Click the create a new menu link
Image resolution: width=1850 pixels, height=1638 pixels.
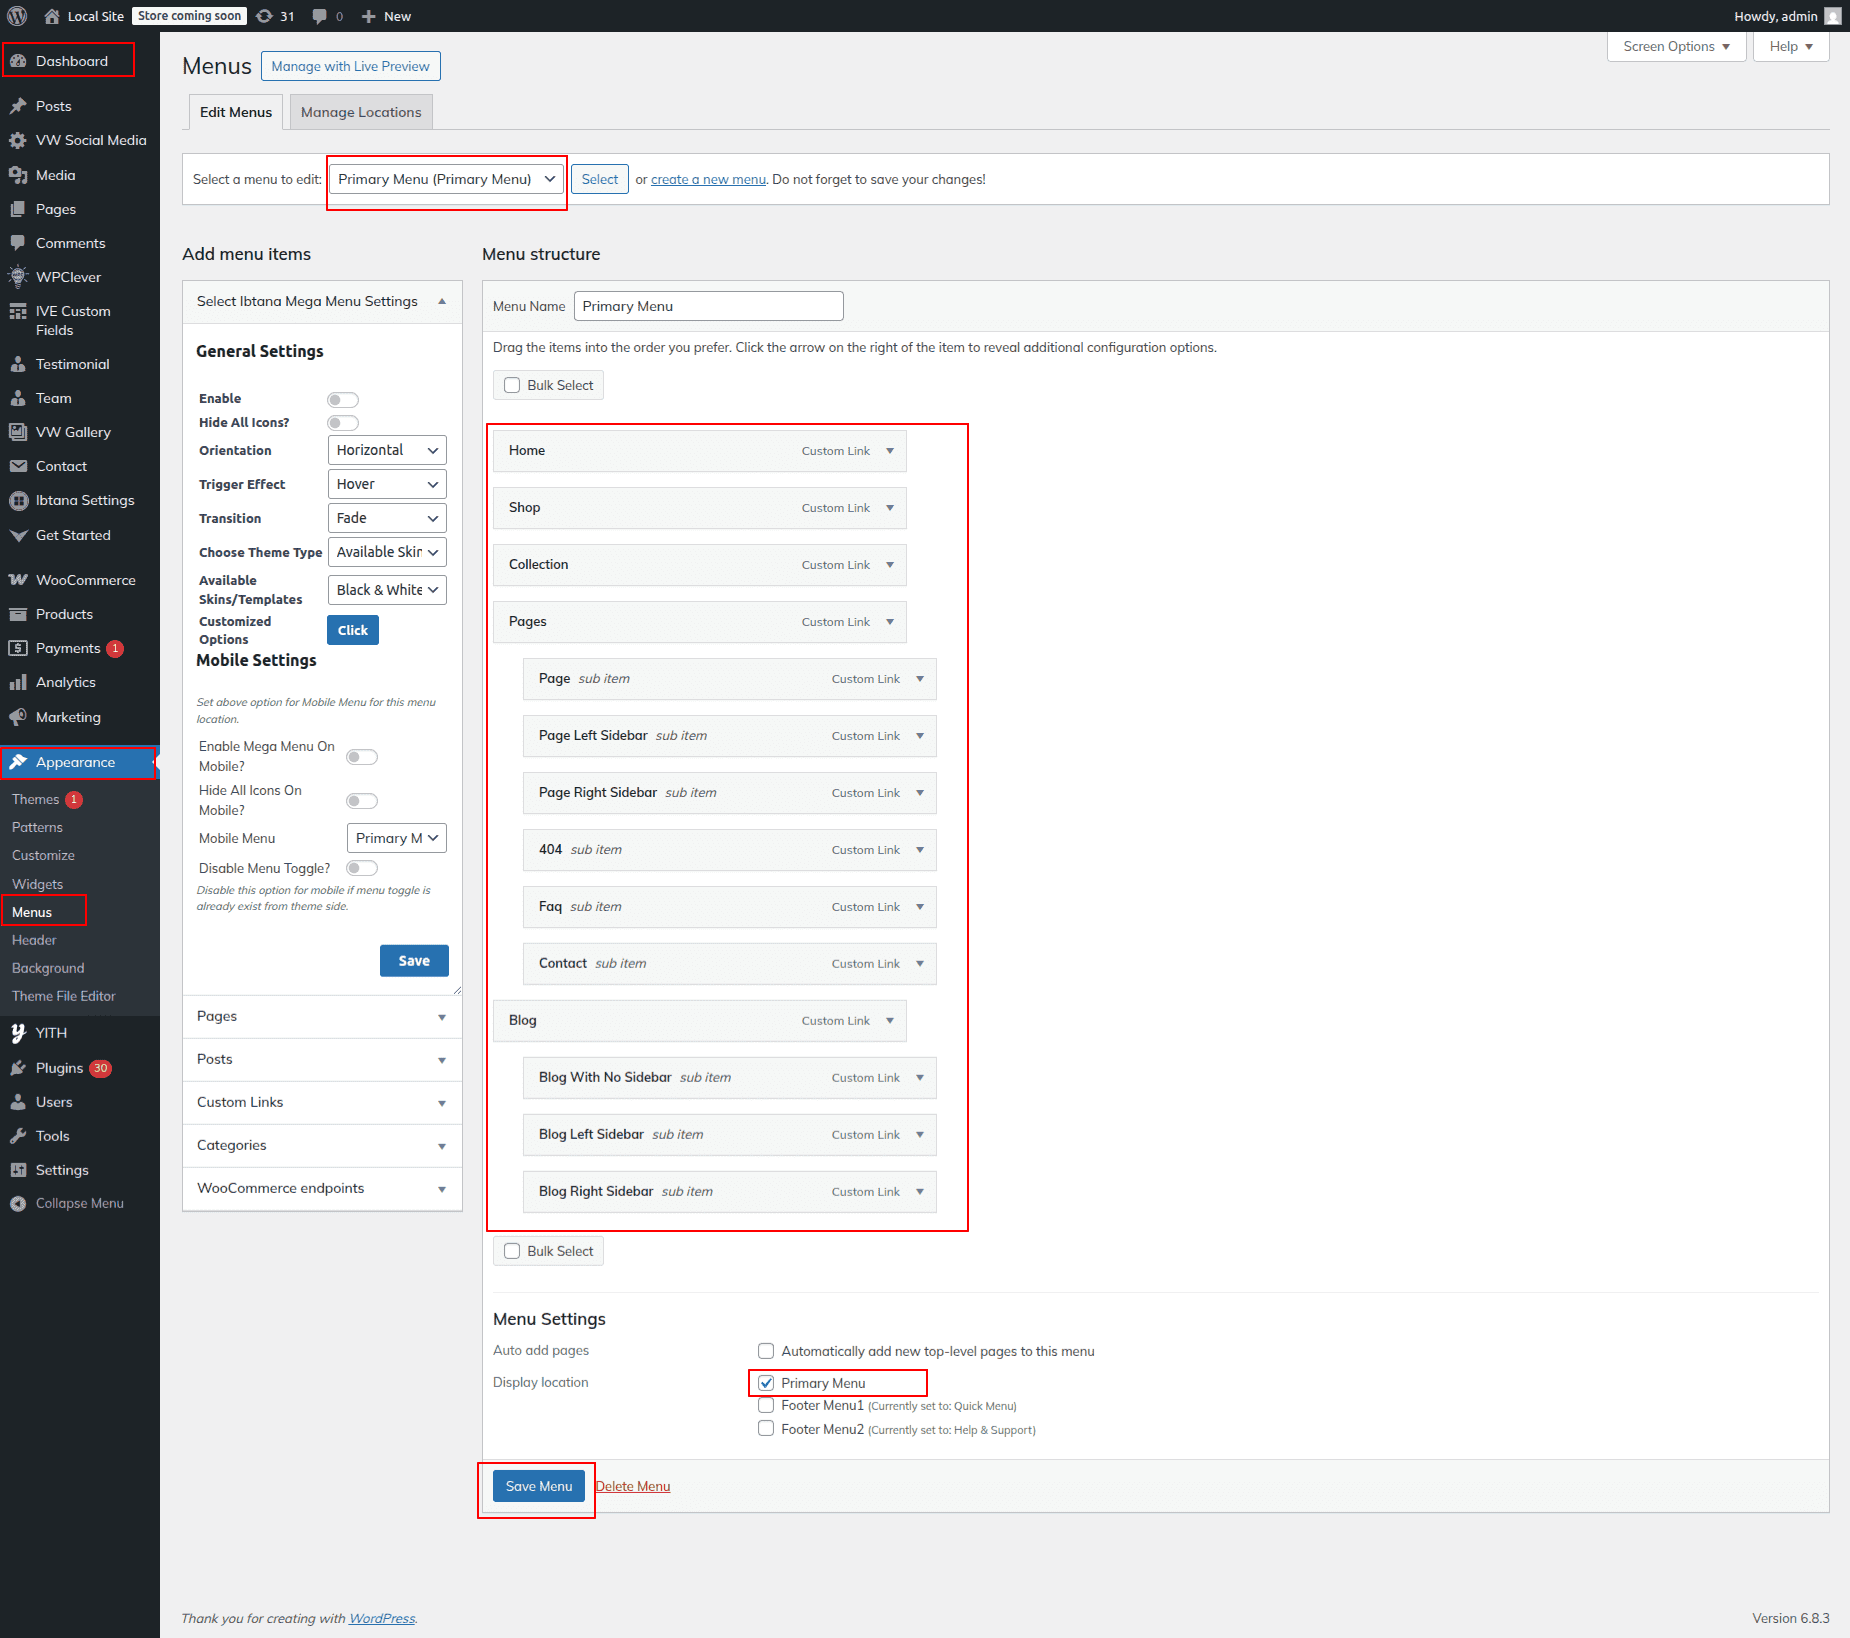708,180
